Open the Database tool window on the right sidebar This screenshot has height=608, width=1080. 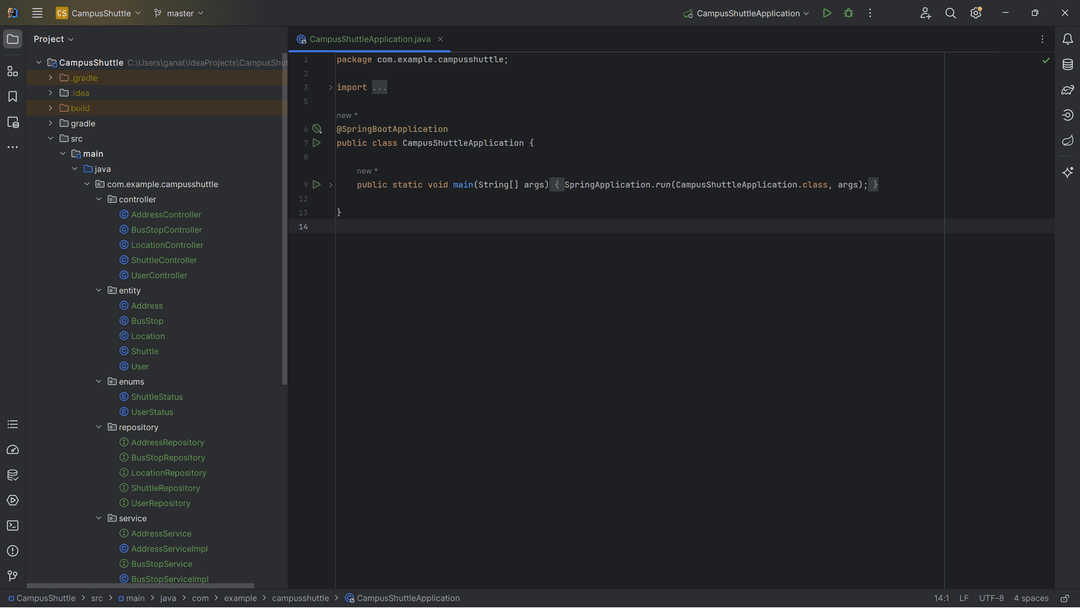click(x=1067, y=64)
